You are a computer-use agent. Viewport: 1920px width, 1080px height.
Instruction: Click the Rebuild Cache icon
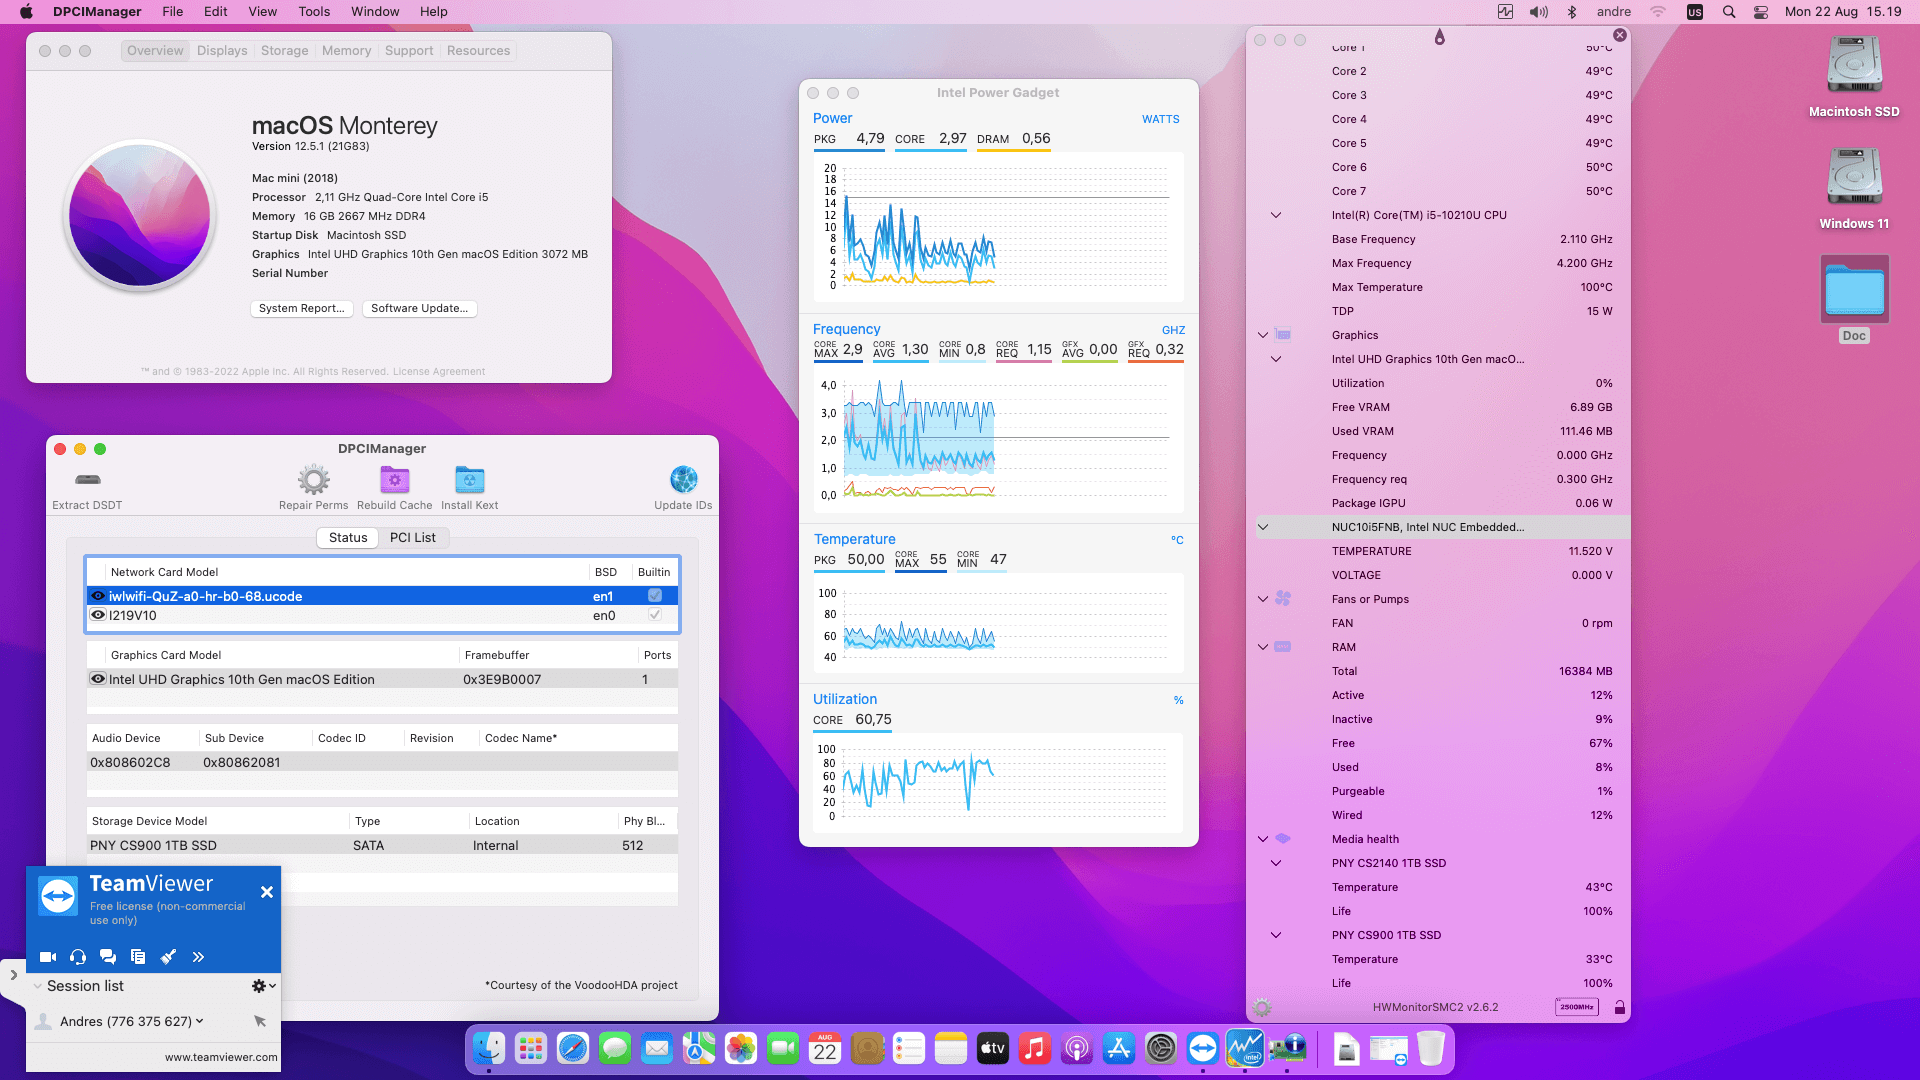[x=394, y=480]
